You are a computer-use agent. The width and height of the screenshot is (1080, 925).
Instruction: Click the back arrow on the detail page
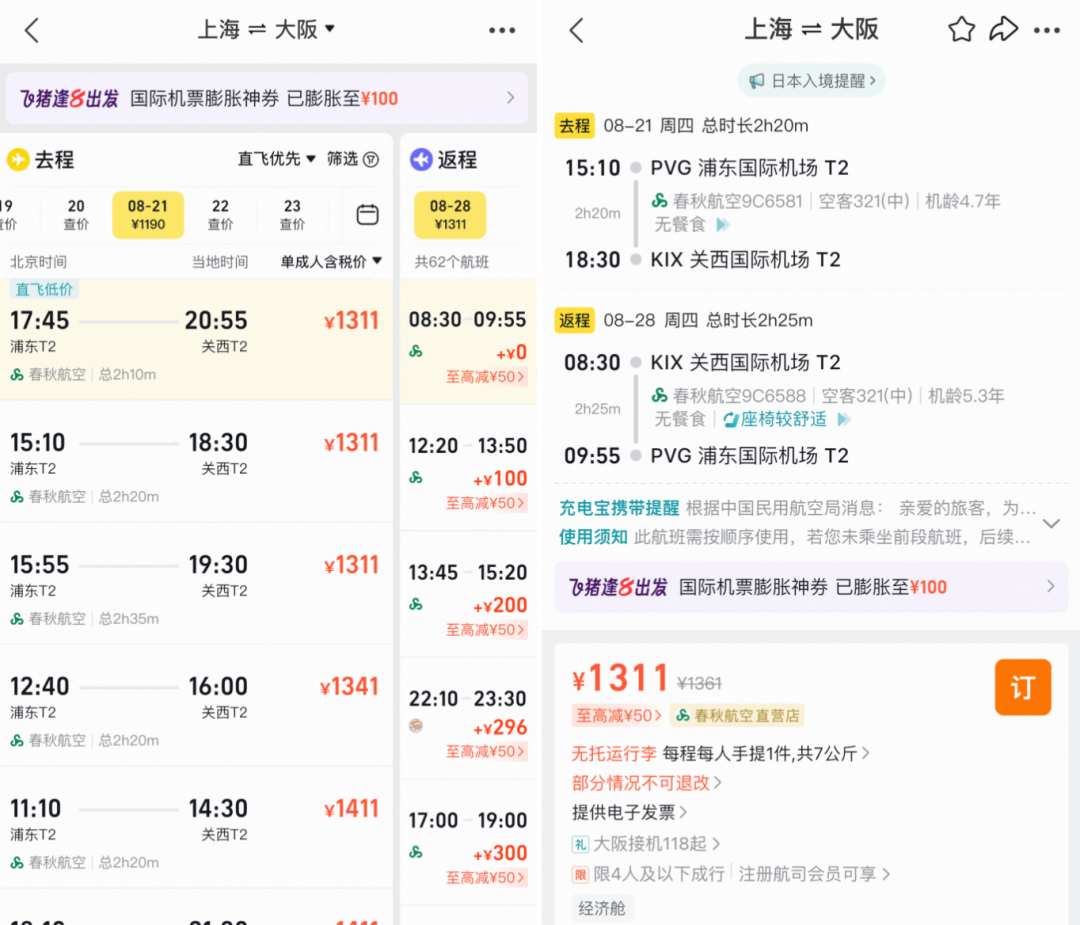tap(576, 30)
